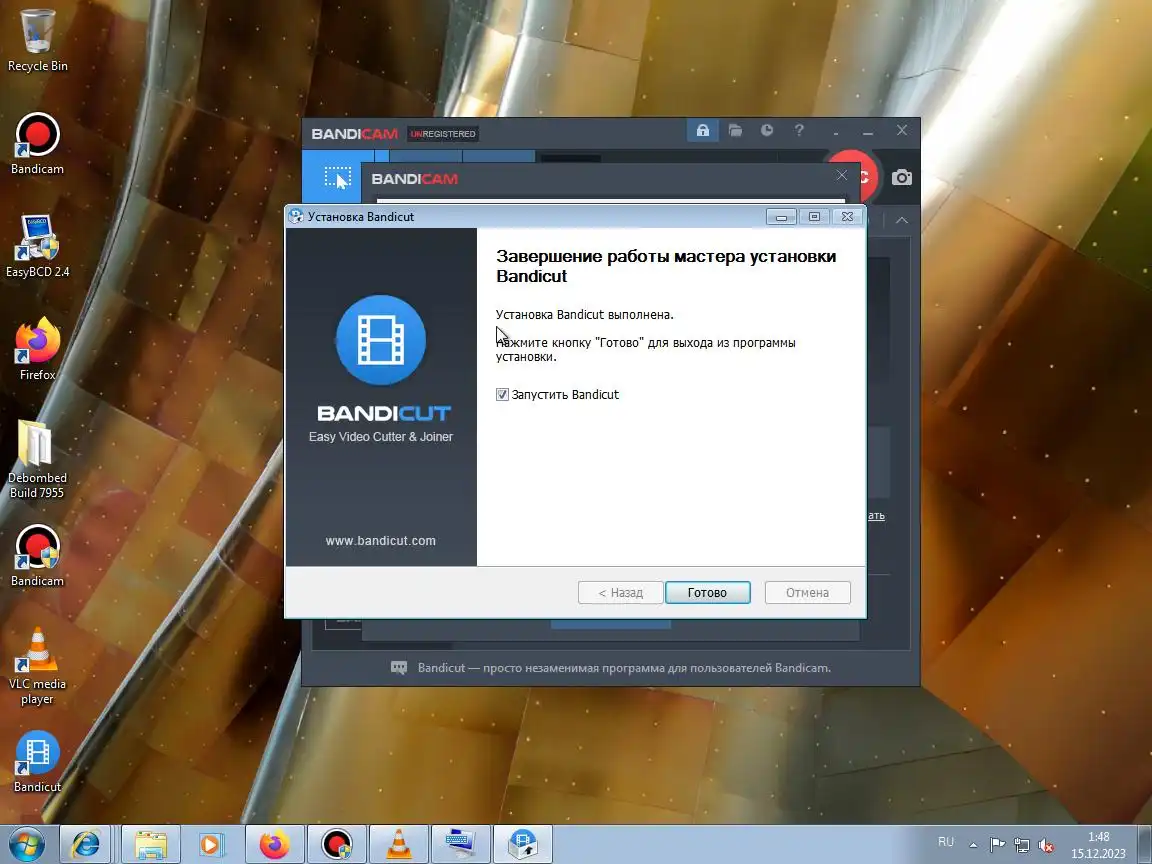
Task: Open VLC from the taskbar
Action: click(398, 844)
